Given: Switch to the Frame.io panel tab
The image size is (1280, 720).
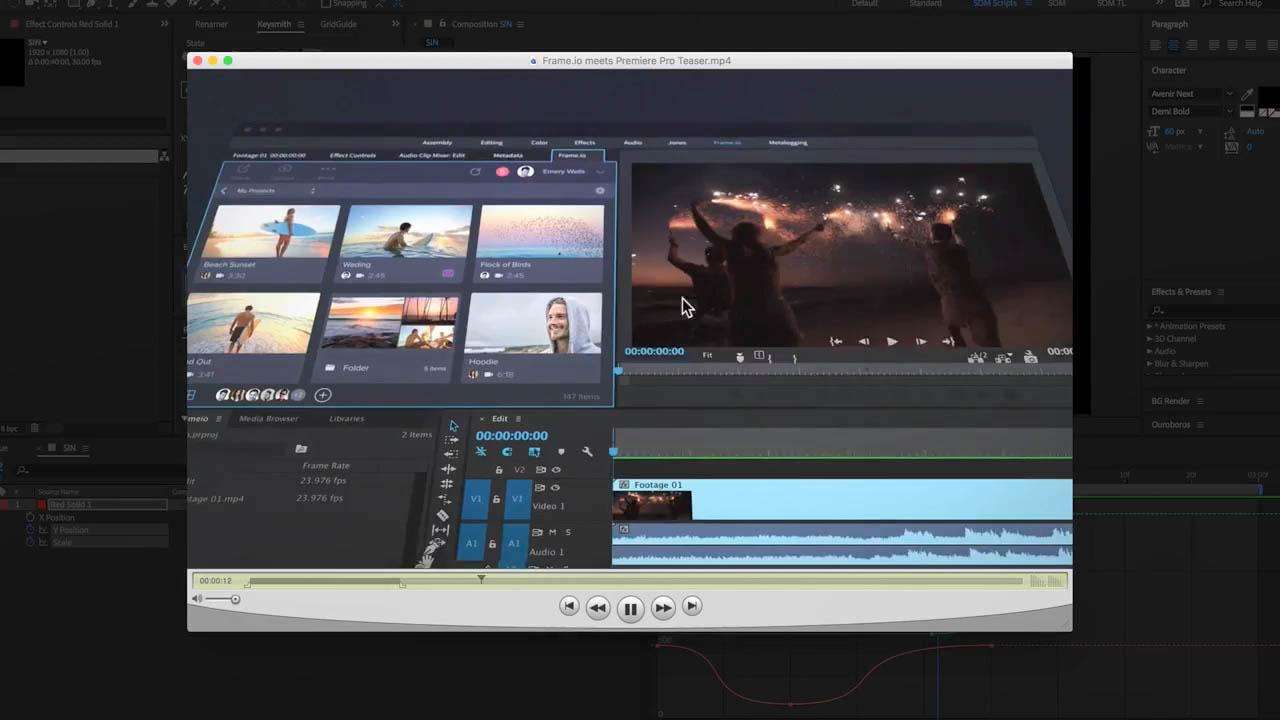Looking at the screenshot, I should coord(572,155).
